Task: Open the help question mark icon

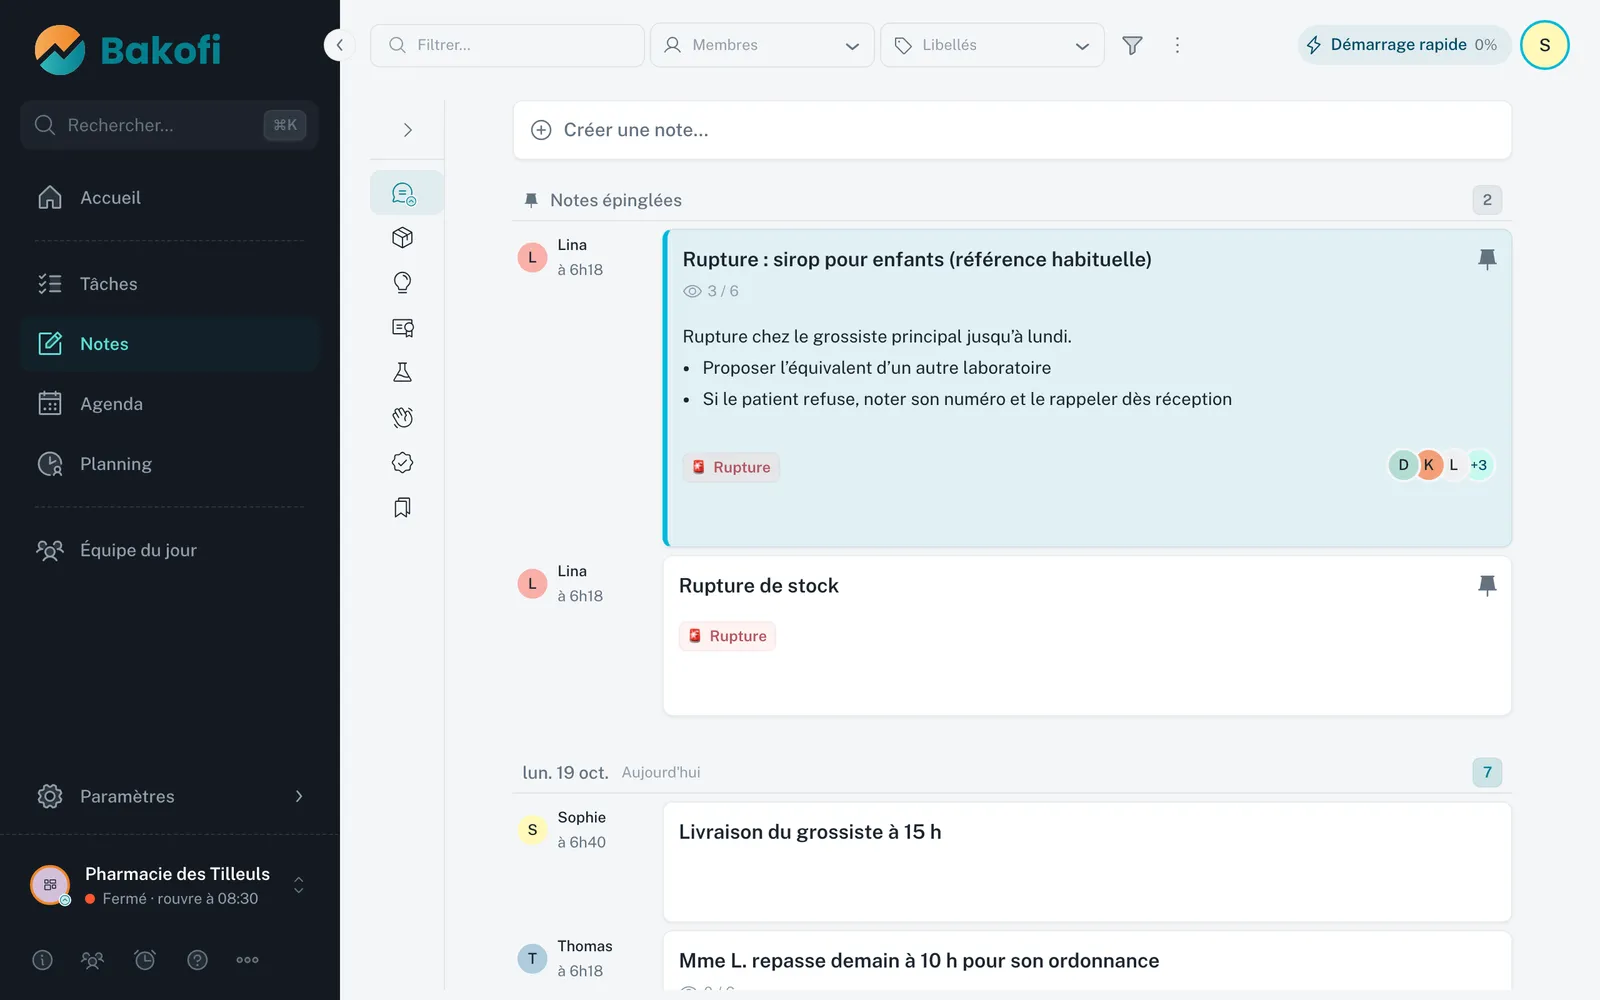Action: (198, 960)
